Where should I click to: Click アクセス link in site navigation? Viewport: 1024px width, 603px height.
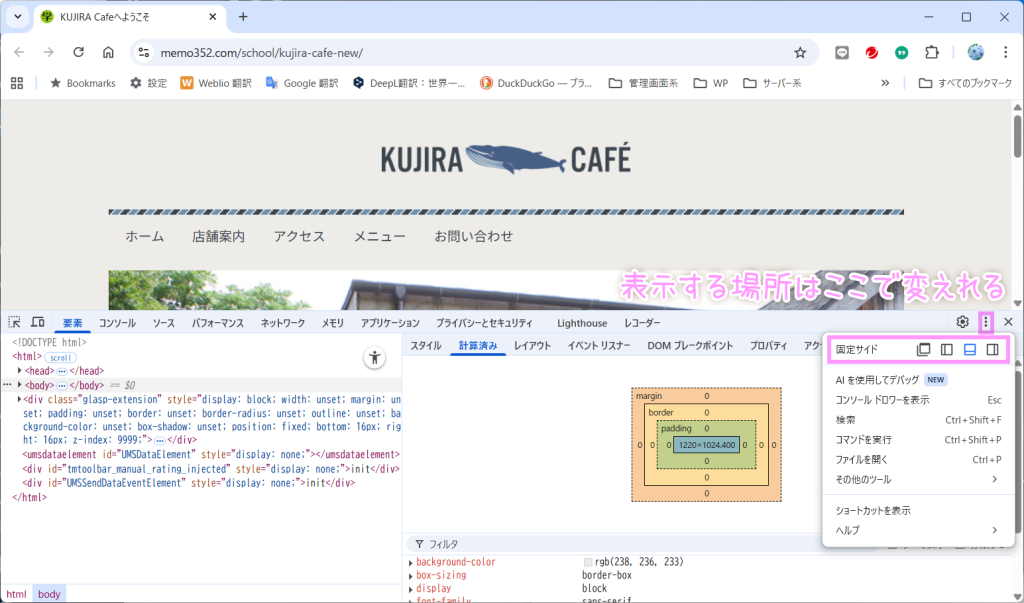coord(299,237)
